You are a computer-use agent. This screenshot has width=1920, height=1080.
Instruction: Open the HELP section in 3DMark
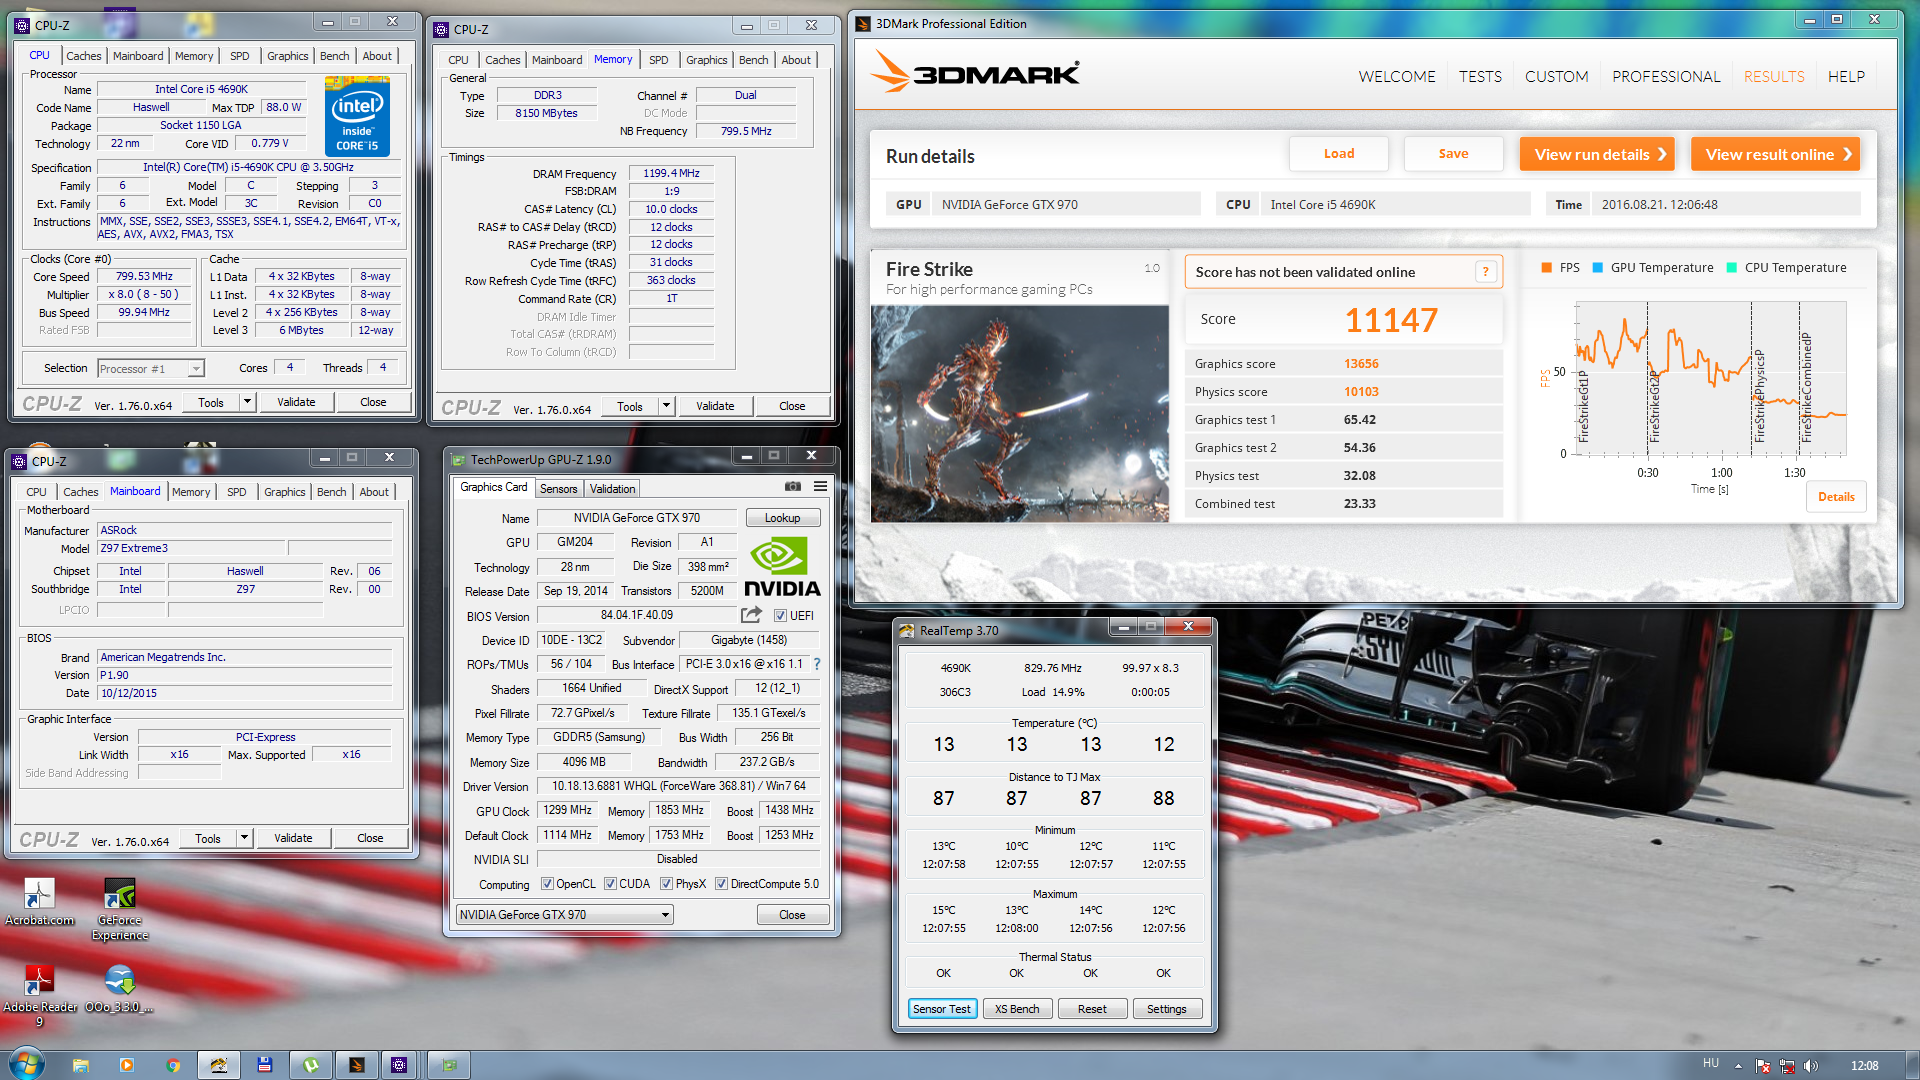(x=1846, y=76)
